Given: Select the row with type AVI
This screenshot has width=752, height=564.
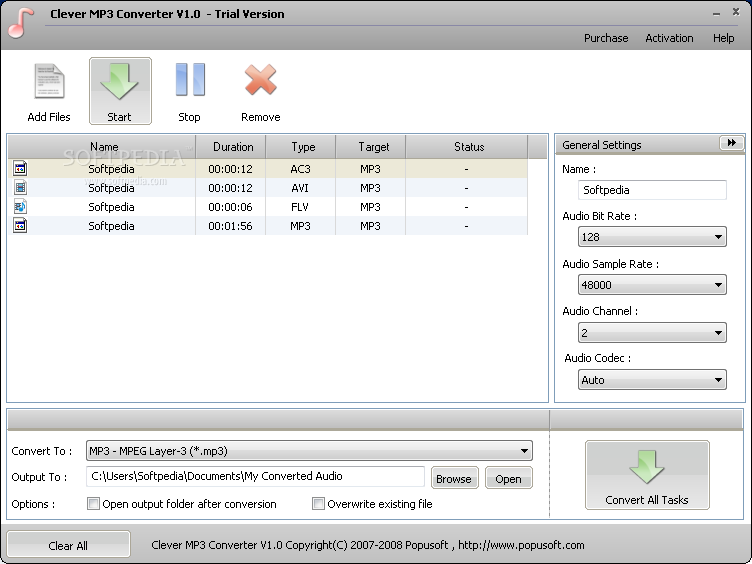Looking at the screenshot, I should click(x=268, y=188).
